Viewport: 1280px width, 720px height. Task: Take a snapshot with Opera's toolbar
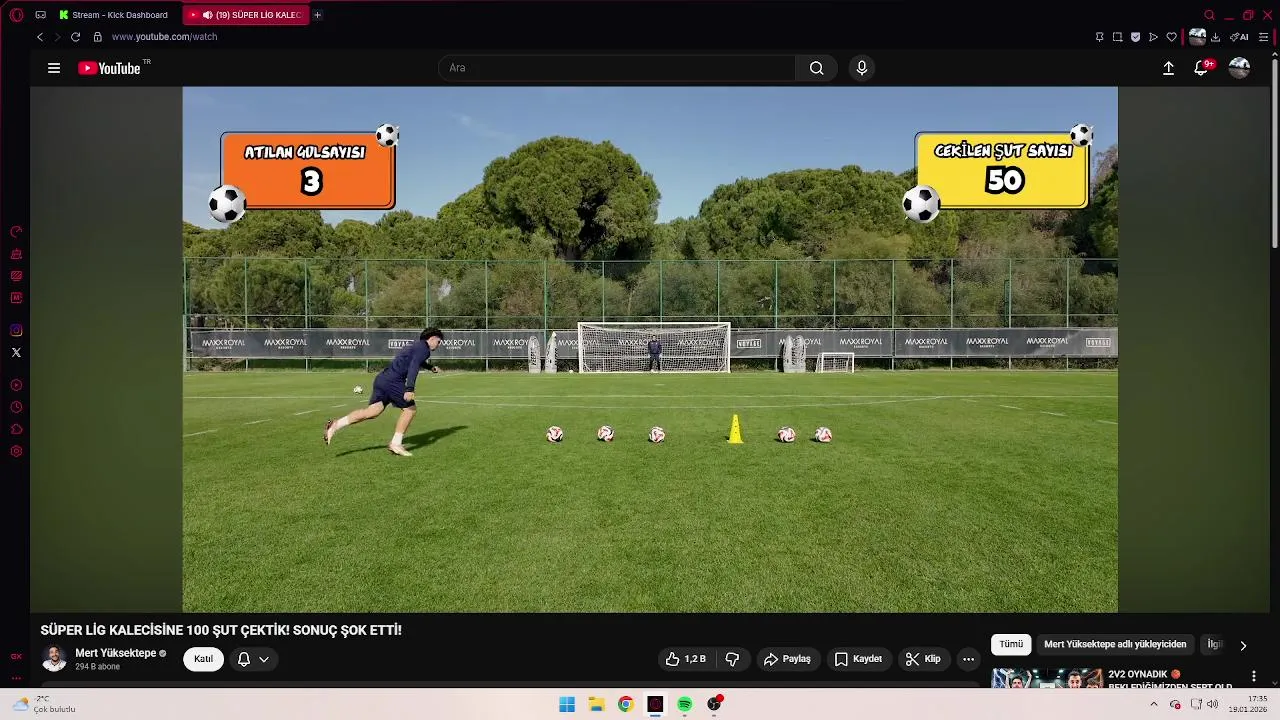click(x=1117, y=37)
